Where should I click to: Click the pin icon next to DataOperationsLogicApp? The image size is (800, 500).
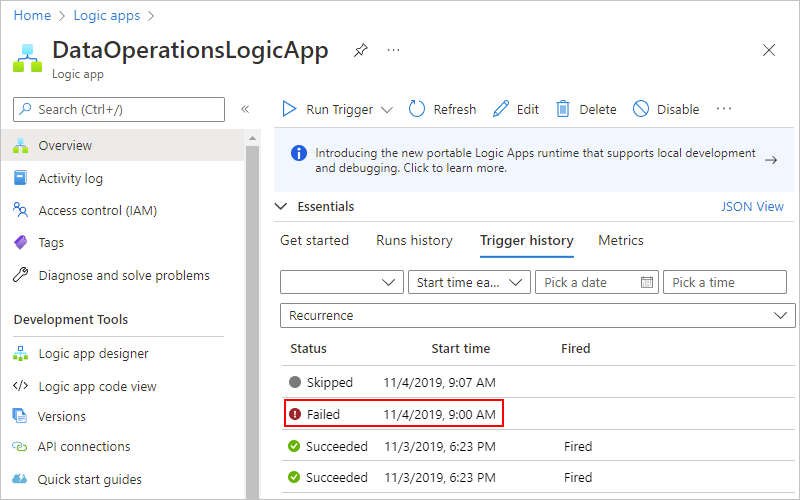[x=361, y=51]
